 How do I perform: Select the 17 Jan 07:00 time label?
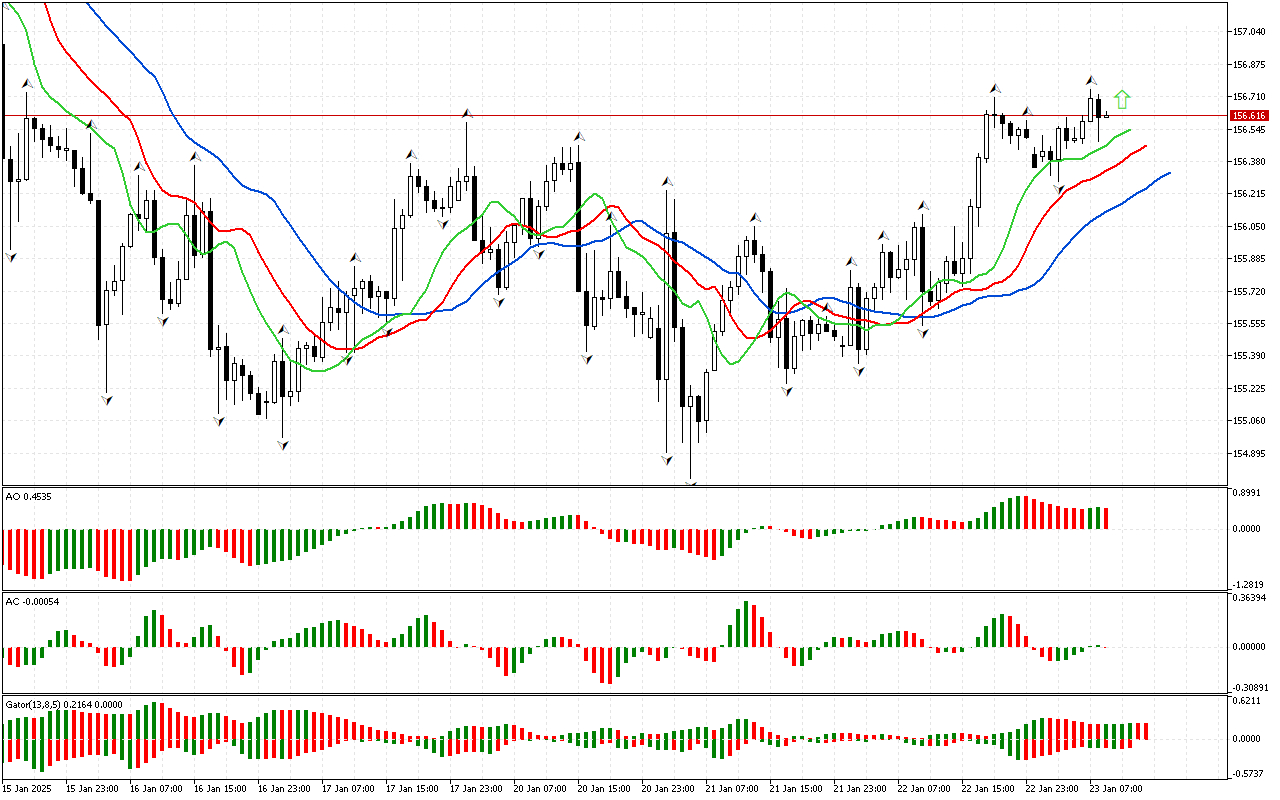pos(350,788)
